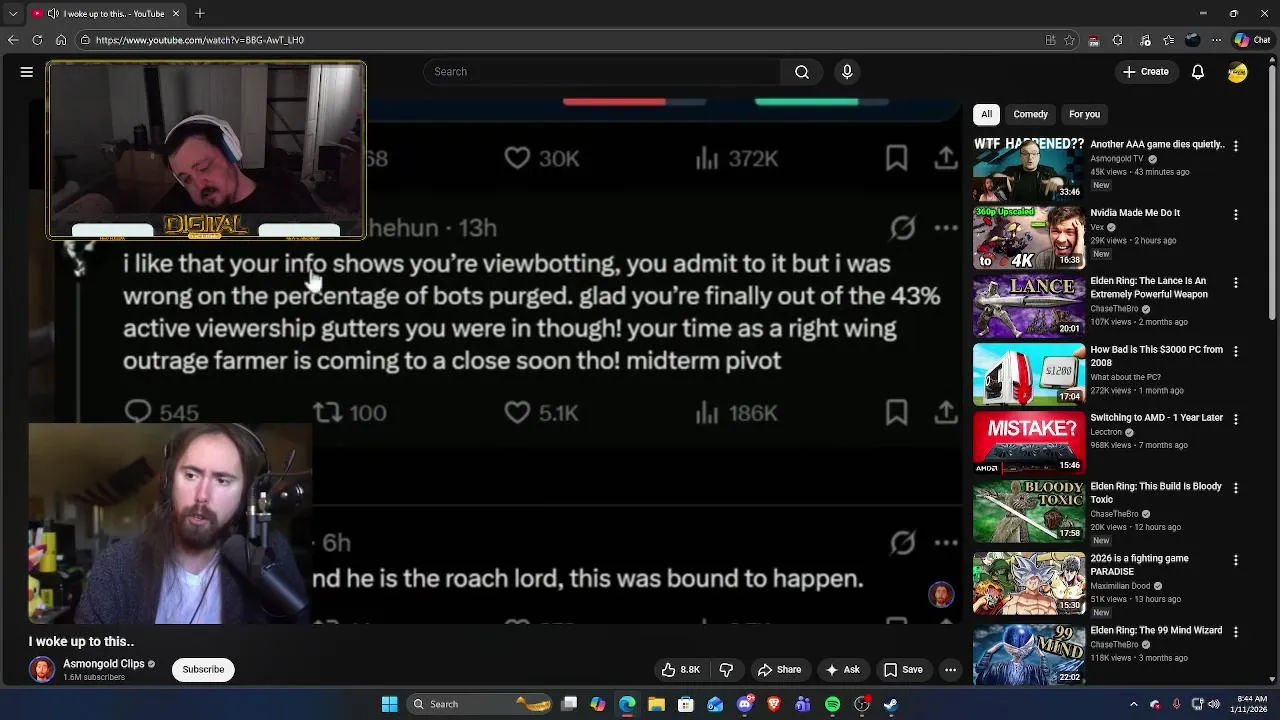Screen dimensions: 1280x720
Task: Select the 'Comedy' filter chip
Action: (x=1030, y=114)
